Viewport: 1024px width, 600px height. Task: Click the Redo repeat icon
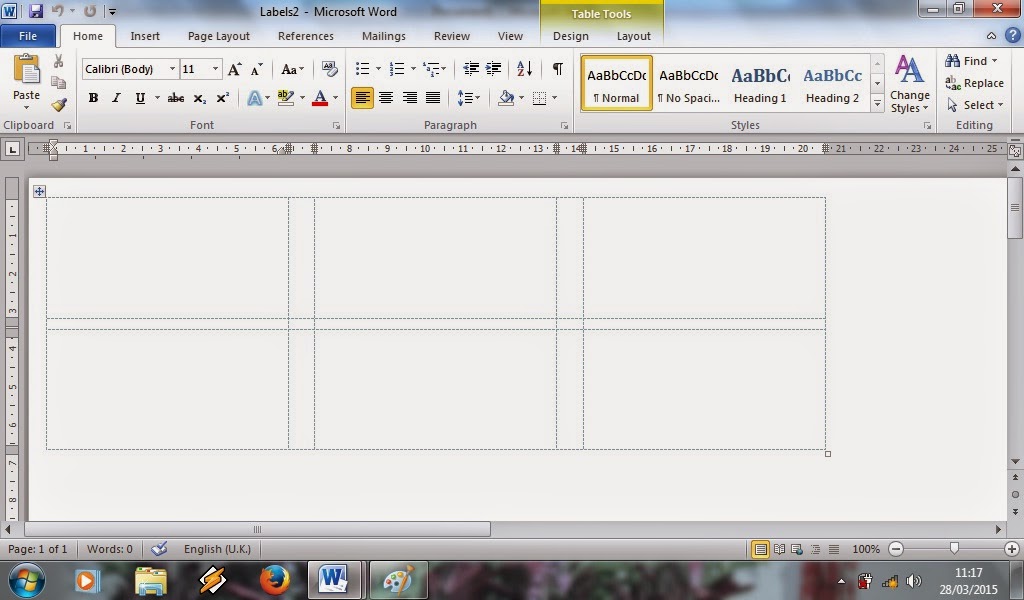pyautogui.click(x=90, y=11)
